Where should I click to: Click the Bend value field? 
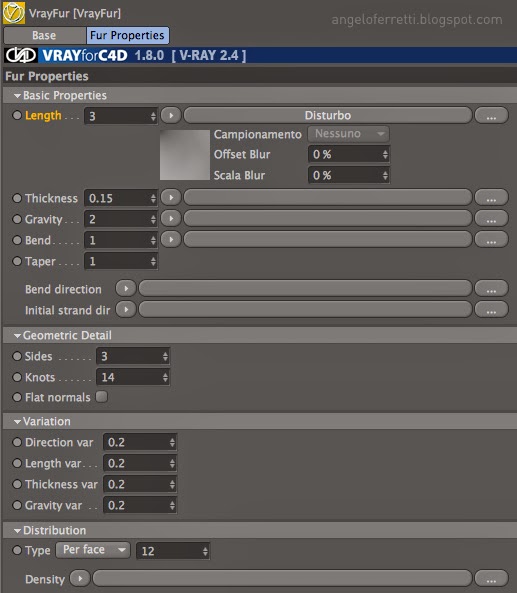coord(121,240)
